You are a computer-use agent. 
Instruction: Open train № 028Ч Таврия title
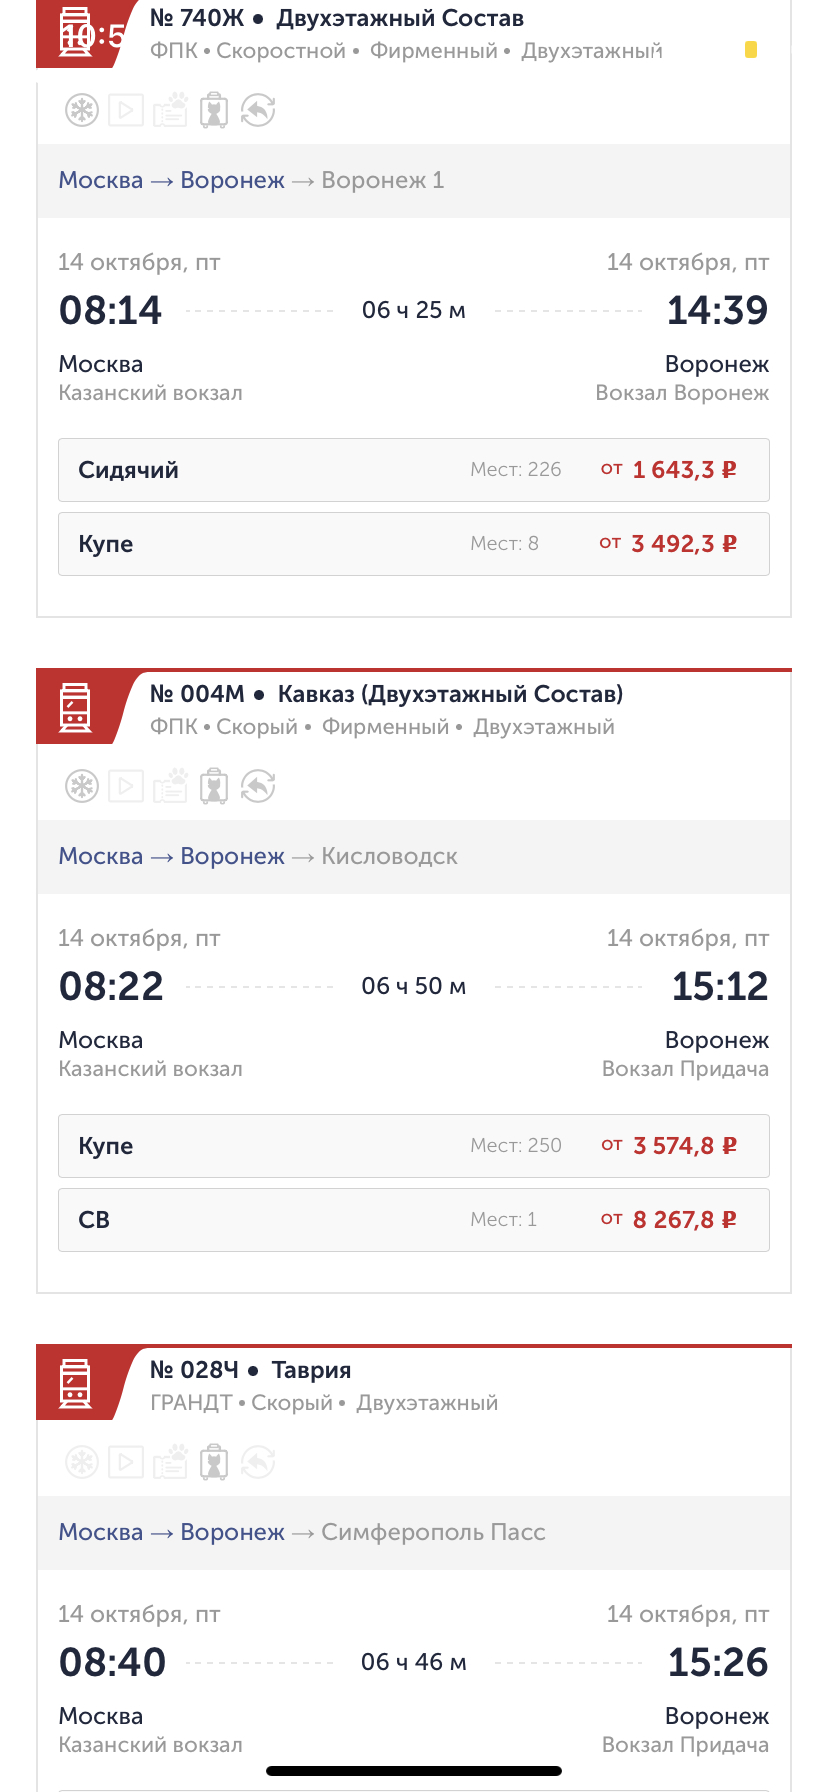(250, 1370)
